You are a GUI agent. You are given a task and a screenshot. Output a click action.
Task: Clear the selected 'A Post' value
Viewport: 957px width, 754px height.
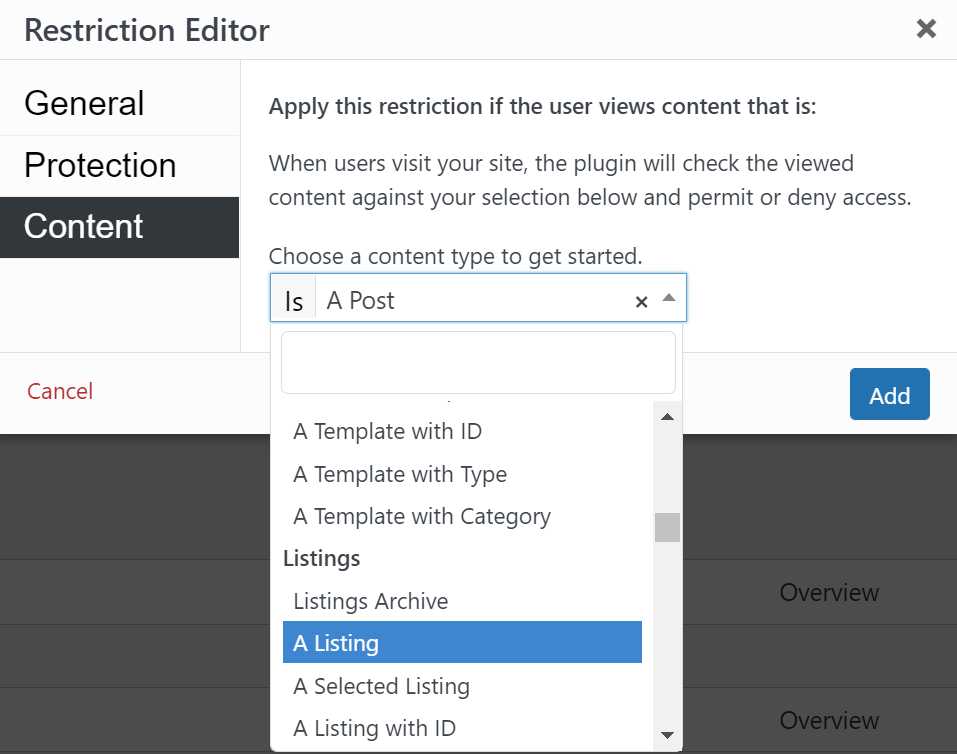[641, 302]
